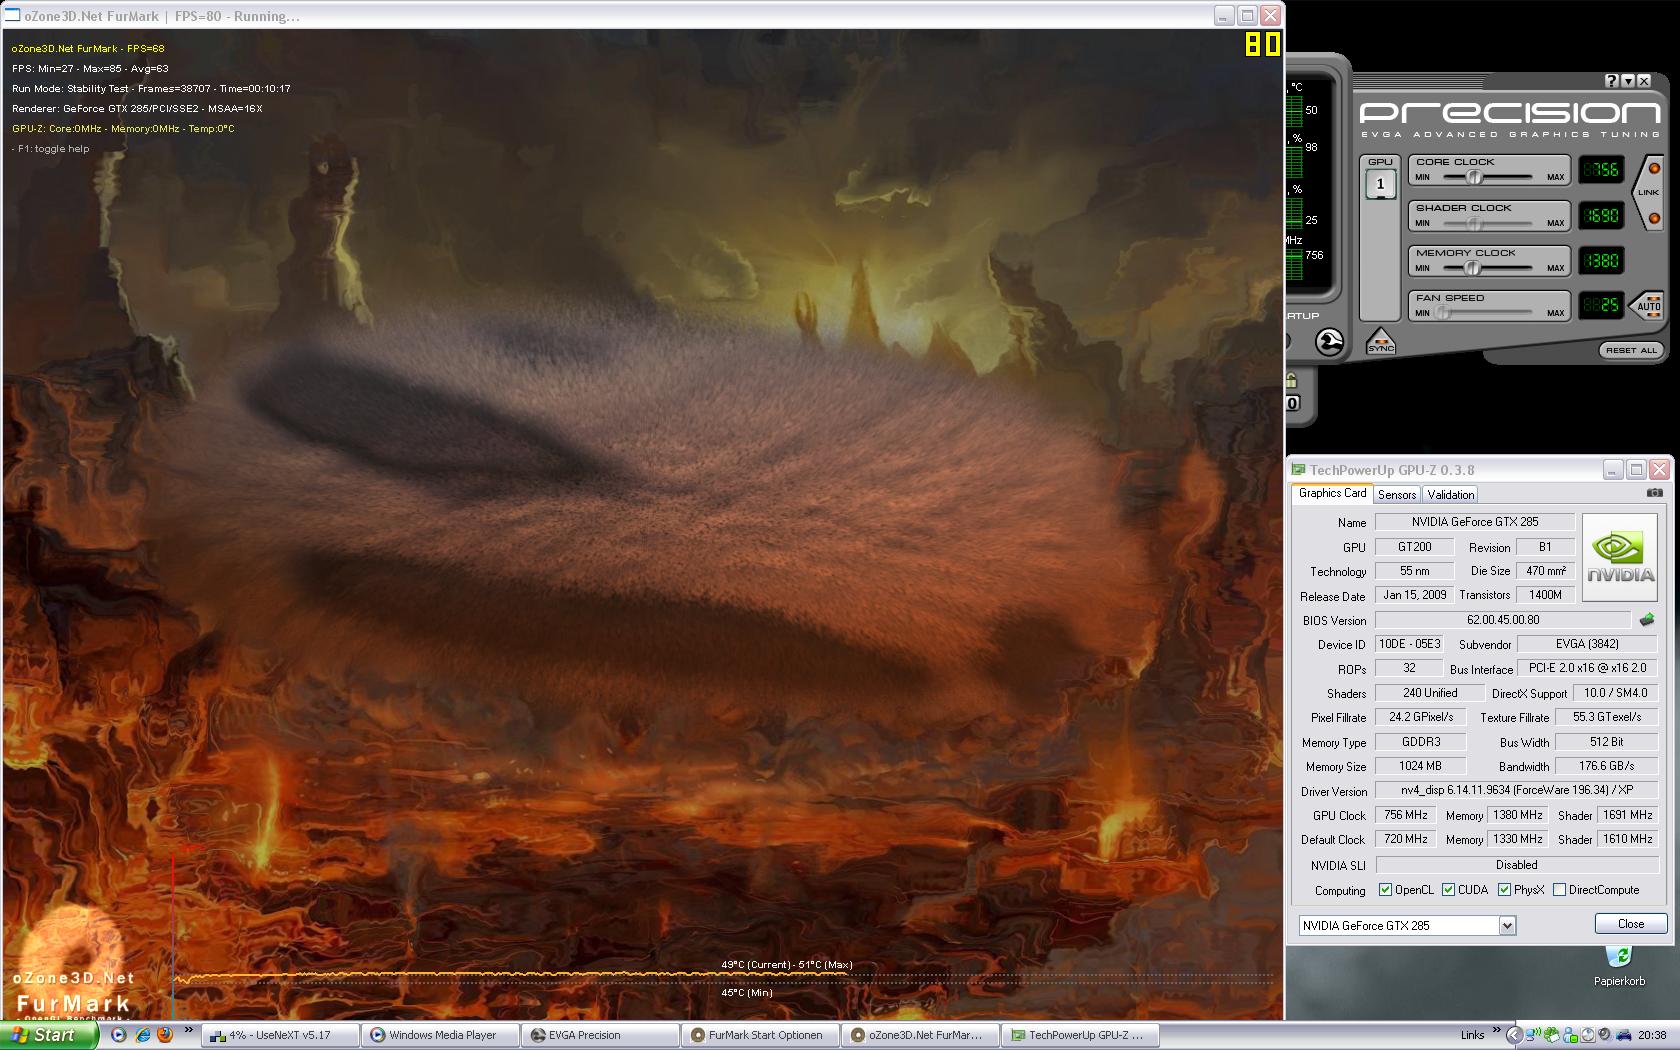This screenshot has height=1050, width=1680.
Task: Click the yellow 80 FPS counter in FurMark
Action: [x=1263, y=44]
